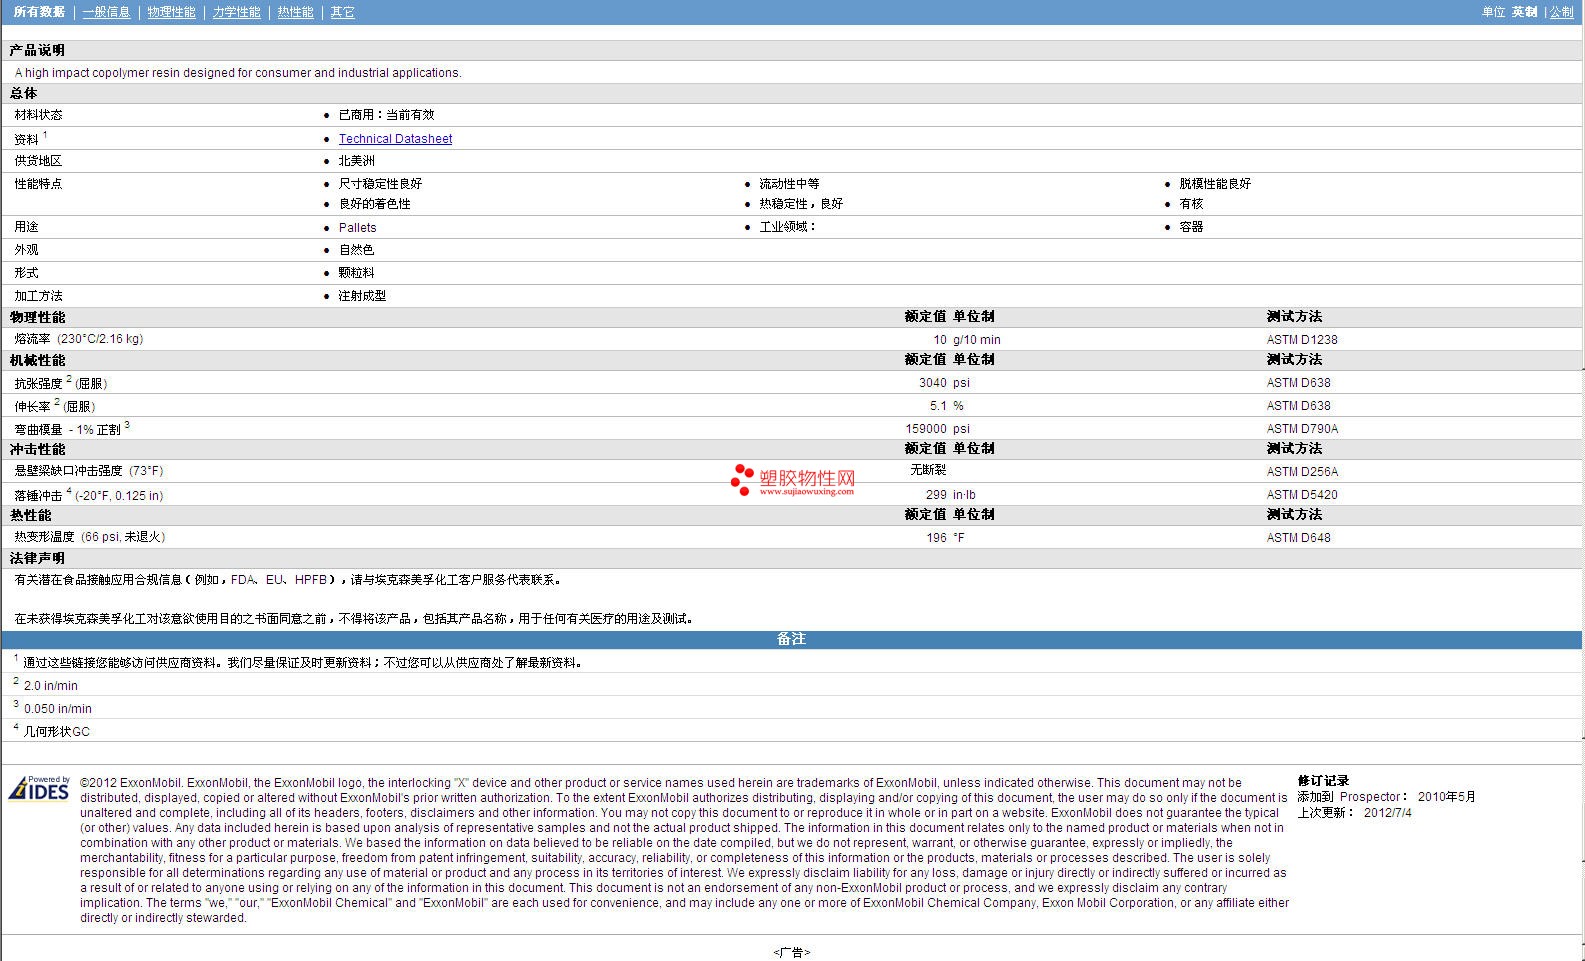This screenshot has height=961, width=1585.
Task: Select the 无断裂 impact result
Action: 927,470
